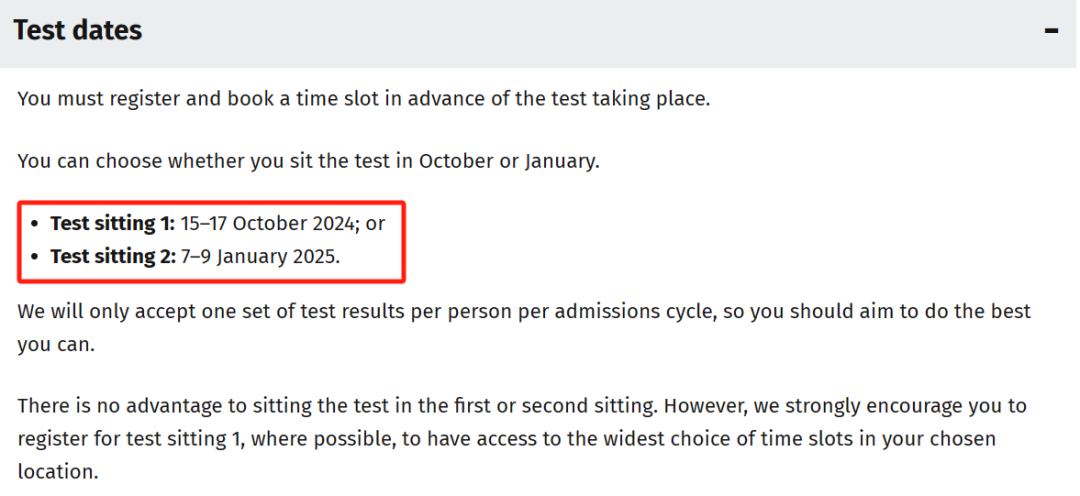Click the word 'location.' at paragraph end
The width and height of the screenshot is (1080, 496).
[x=59, y=472]
